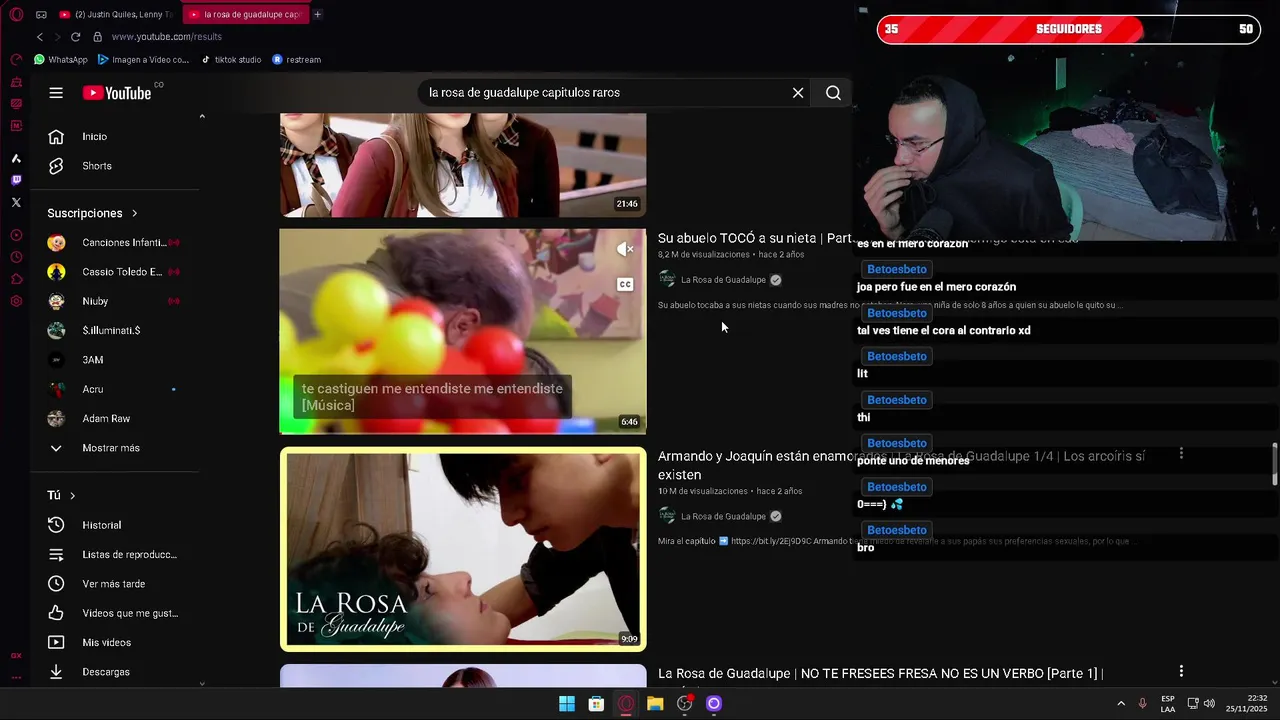Viewport: 1280px width, 720px height.
Task: Open File Explorer from the taskbar
Action: point(655,704)
